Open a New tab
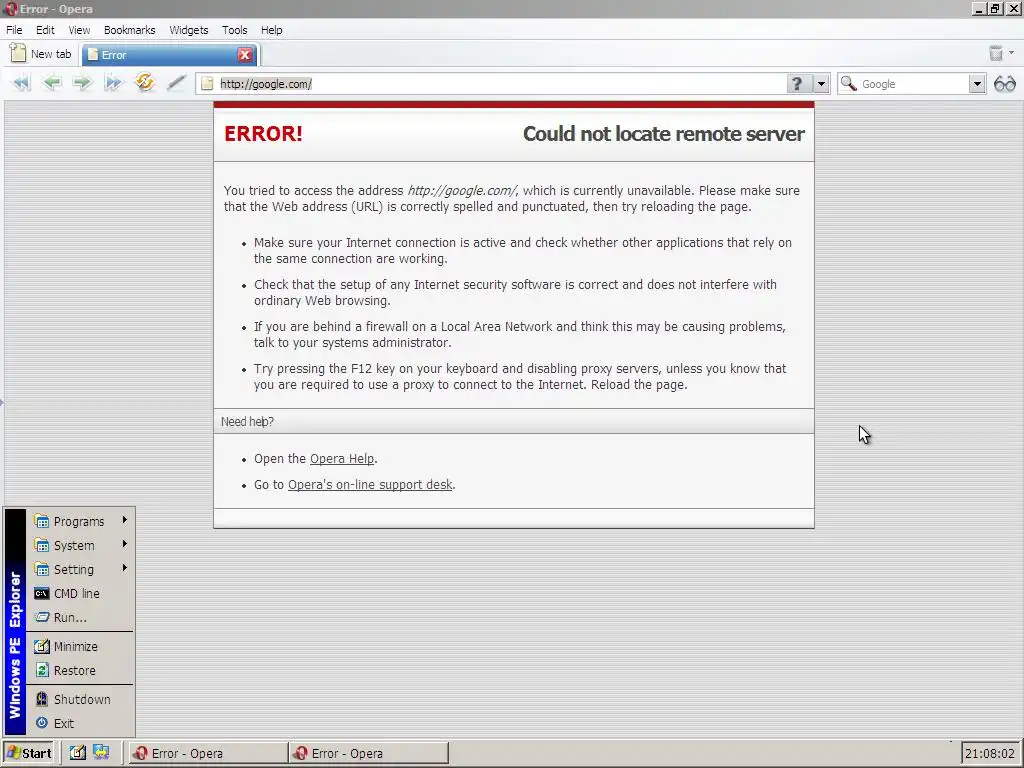This screenshot has height=768, width=1024. (x=41, y=54)
